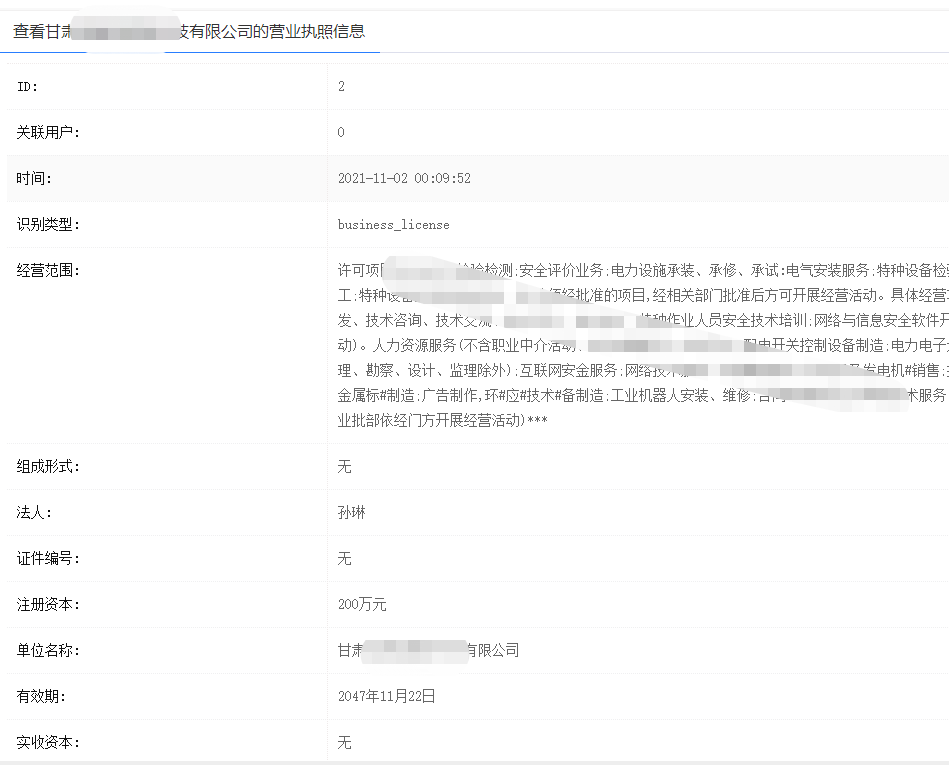Select the ID value 2
This screenshot has width=949, height=765.
click(x=341, y=87)
